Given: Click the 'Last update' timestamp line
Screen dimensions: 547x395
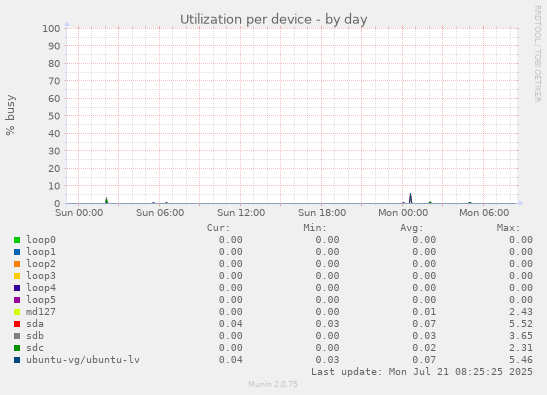Looking at the screenshot, I should 422,372.
